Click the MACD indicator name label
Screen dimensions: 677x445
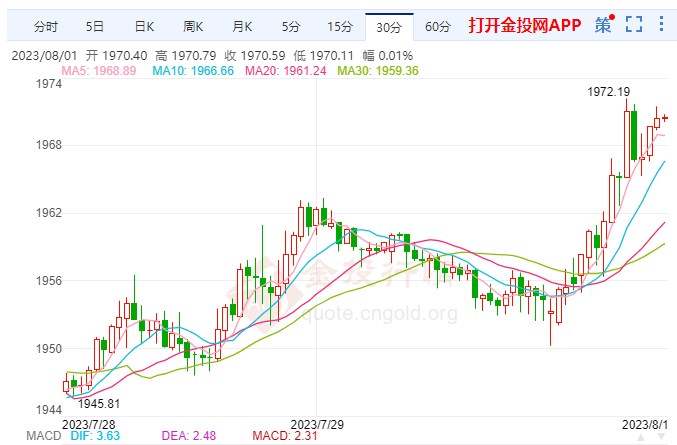(44, 436)
